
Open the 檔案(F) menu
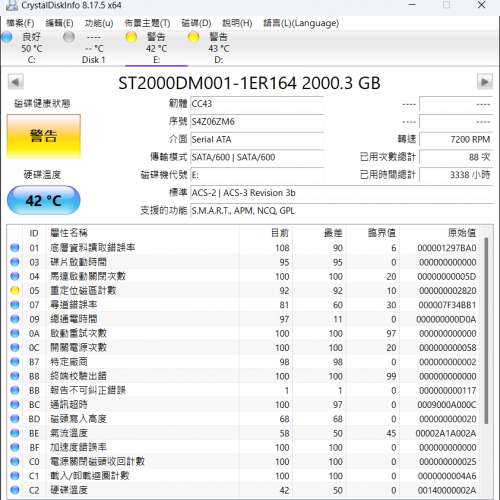click(20, 23)
